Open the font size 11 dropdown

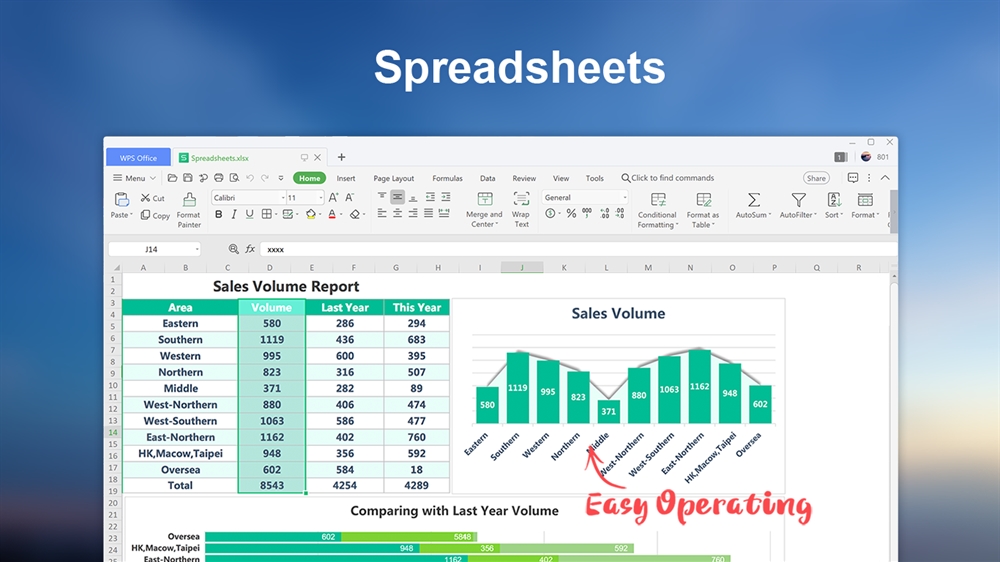click(x=321, y=198)
